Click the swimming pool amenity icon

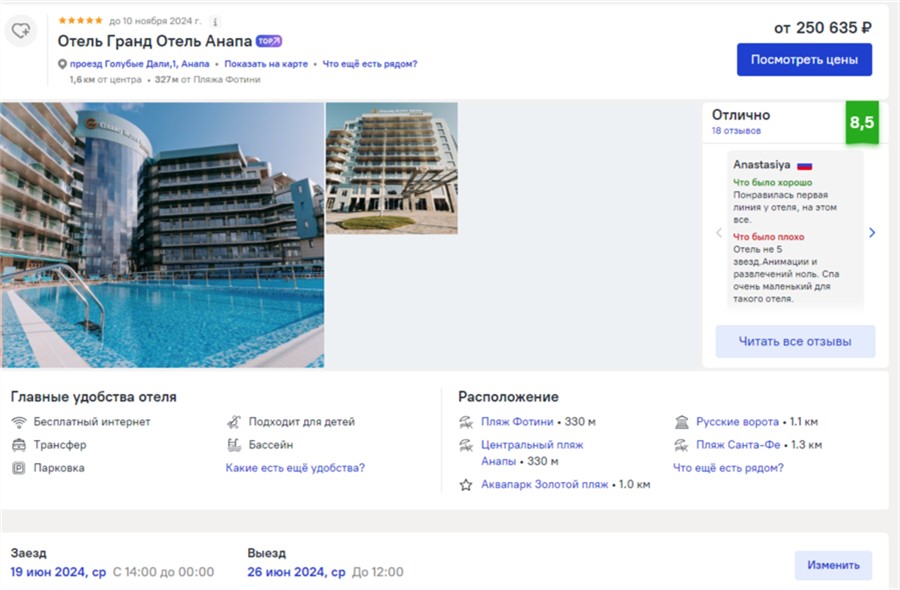(233, 445)
